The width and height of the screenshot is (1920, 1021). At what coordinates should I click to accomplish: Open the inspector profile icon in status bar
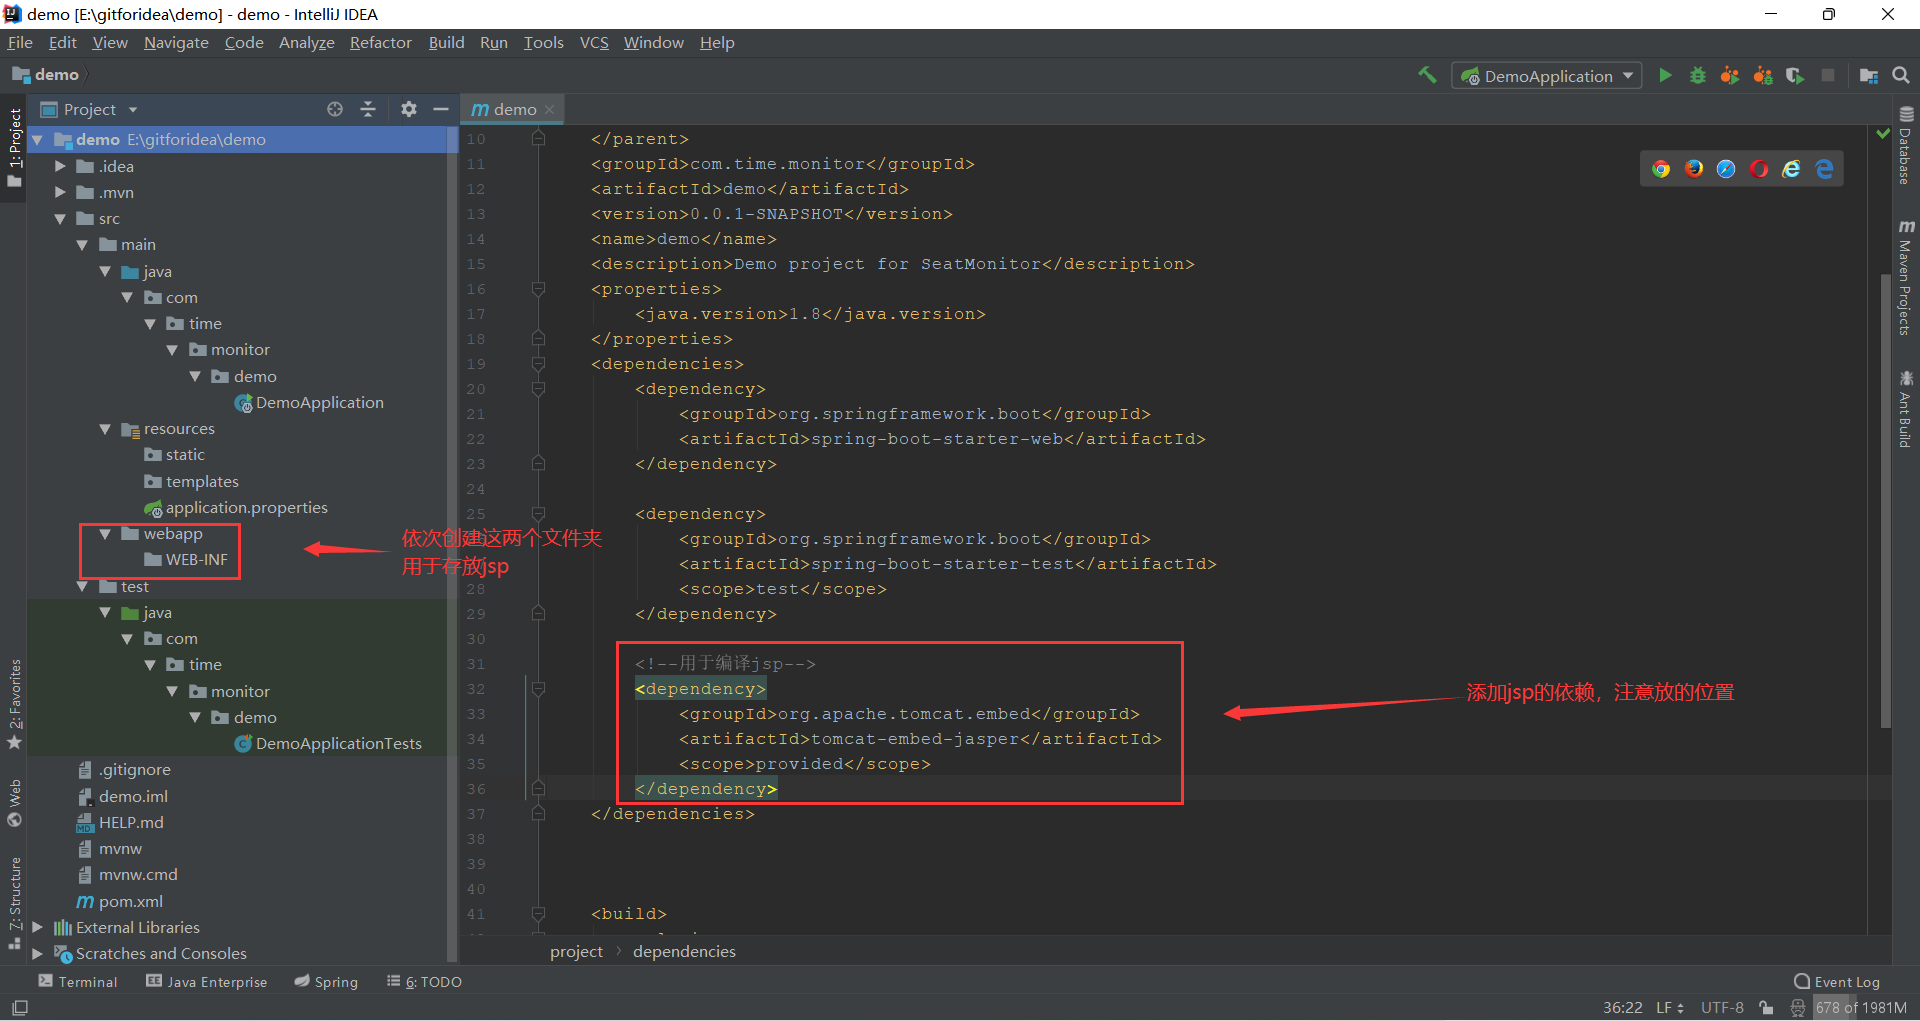pos(1798,1008)
